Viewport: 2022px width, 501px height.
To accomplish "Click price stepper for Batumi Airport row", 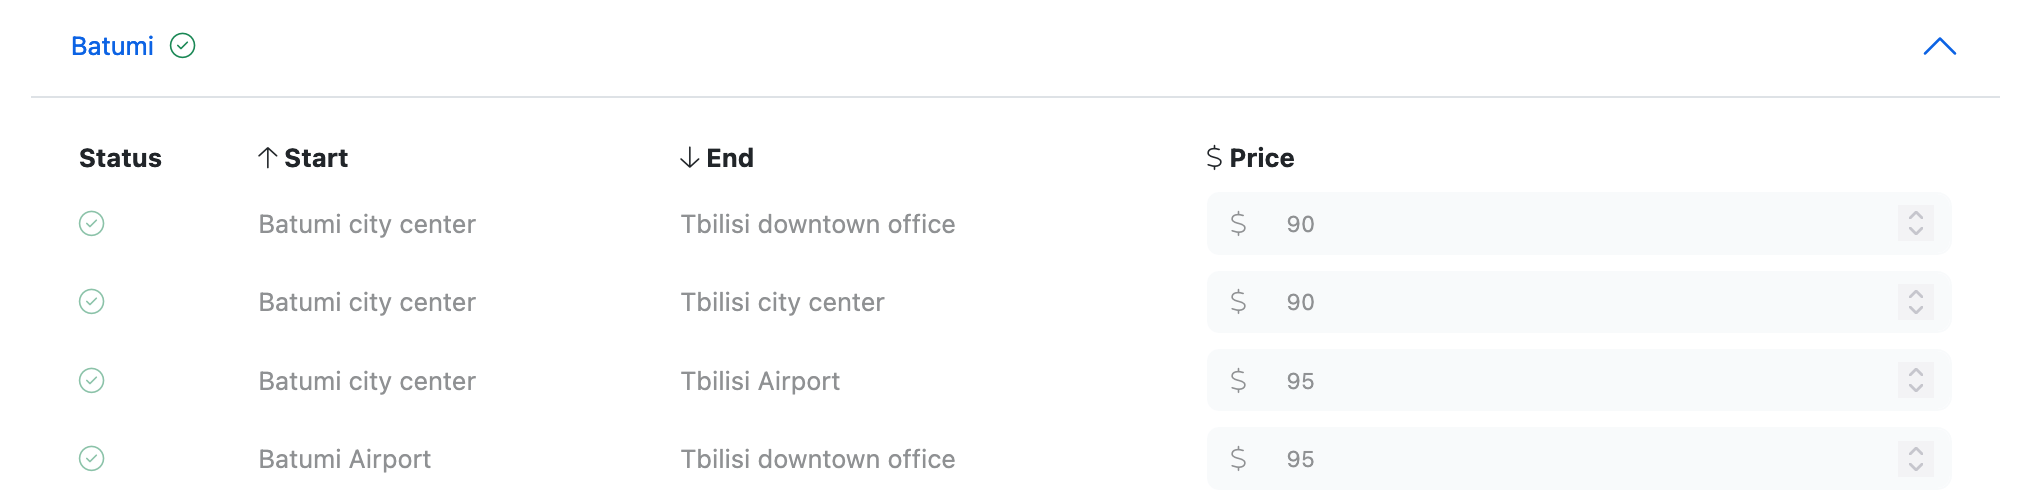I will [1915, 459].
